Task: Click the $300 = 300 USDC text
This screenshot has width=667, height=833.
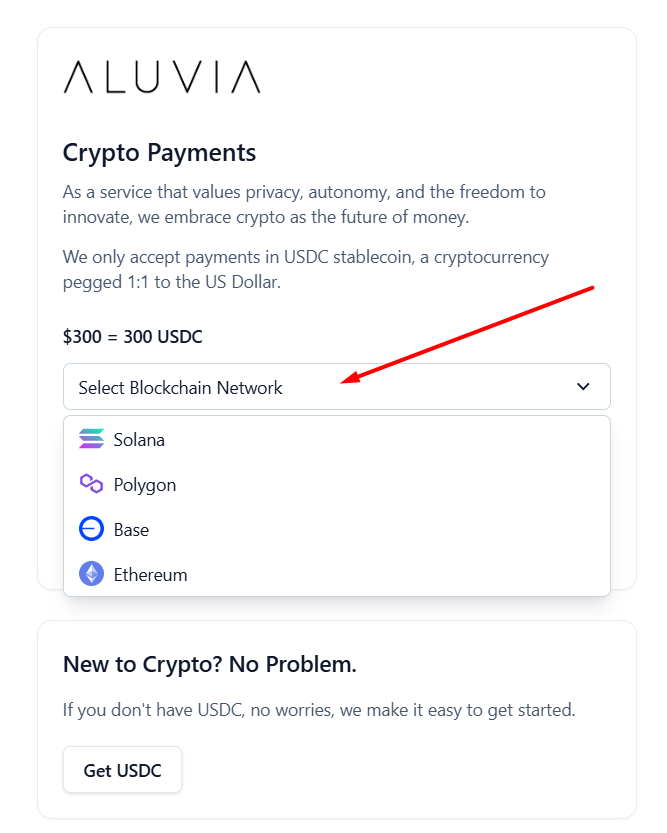Action: pyautogui.click(x=132, y=337)
